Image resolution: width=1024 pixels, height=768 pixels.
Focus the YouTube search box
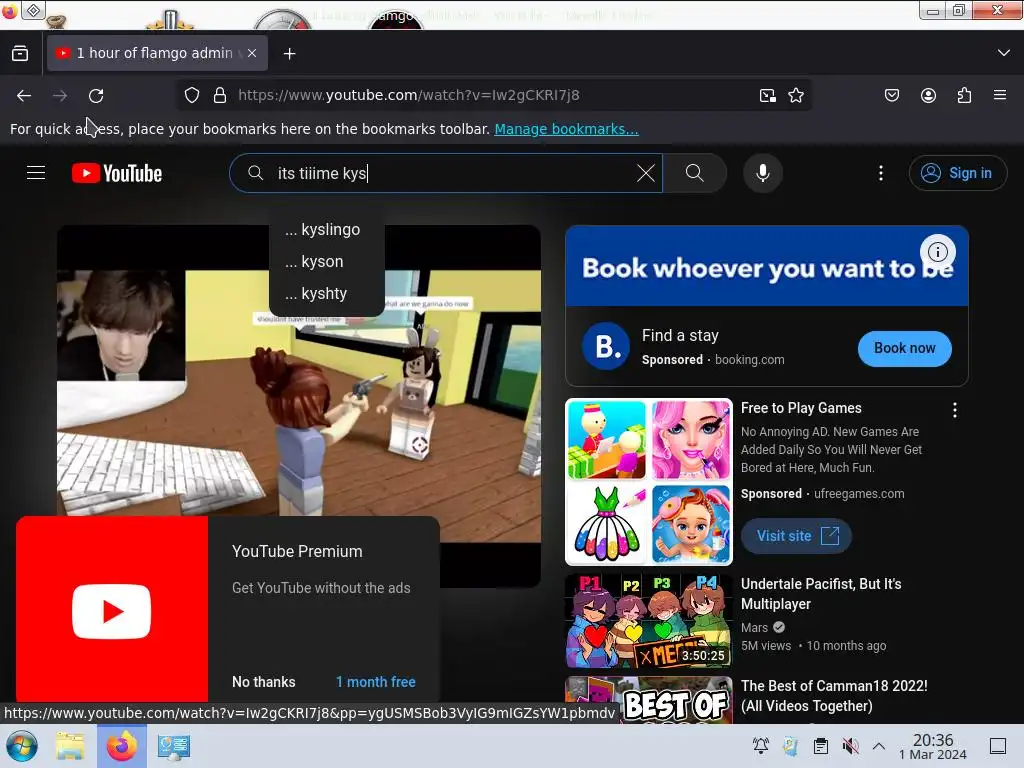tap(445, 173)
